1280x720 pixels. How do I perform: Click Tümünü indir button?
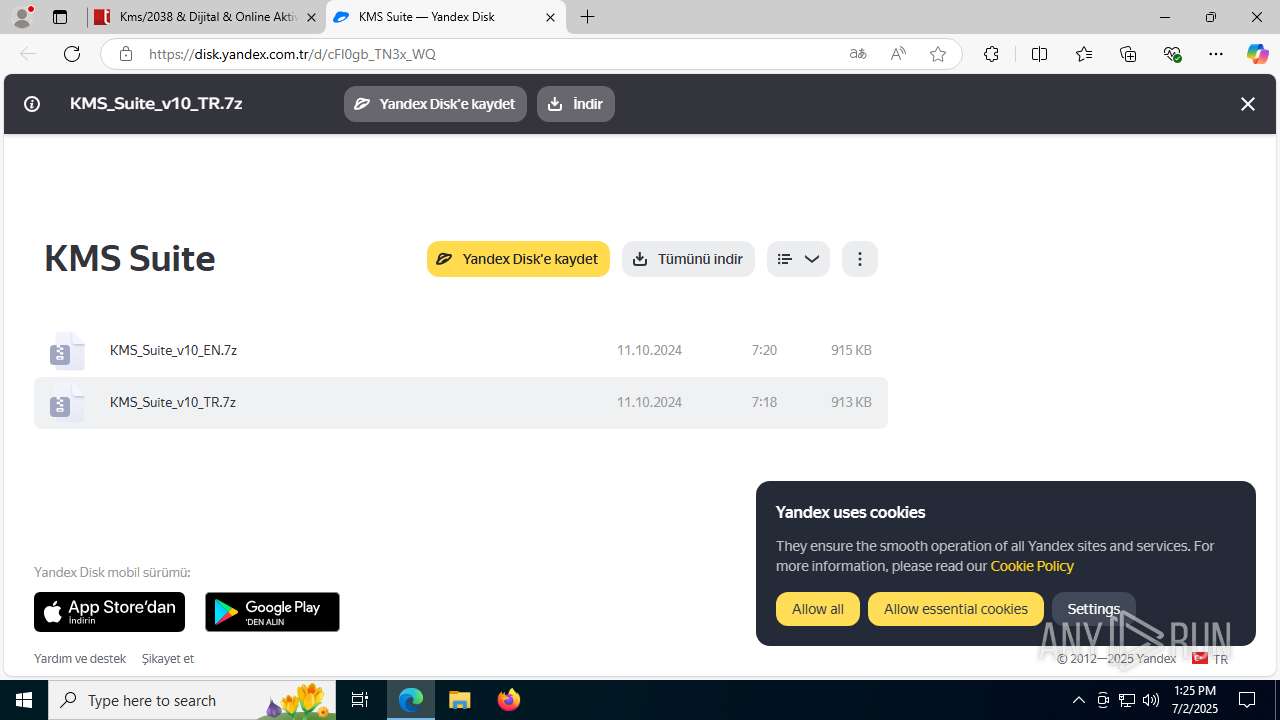coord(688,259)
